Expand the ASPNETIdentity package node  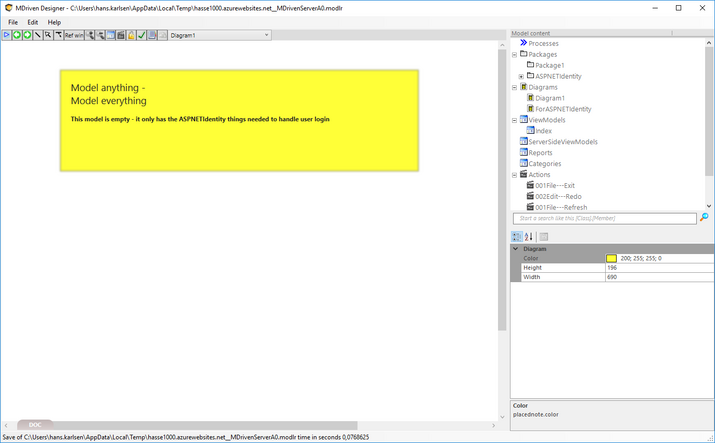point(521,76)
